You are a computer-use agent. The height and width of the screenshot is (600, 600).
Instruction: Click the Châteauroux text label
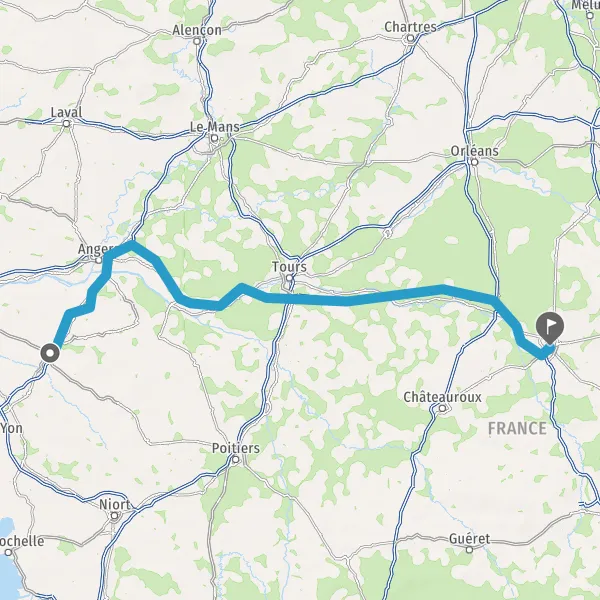pos(442,397)
